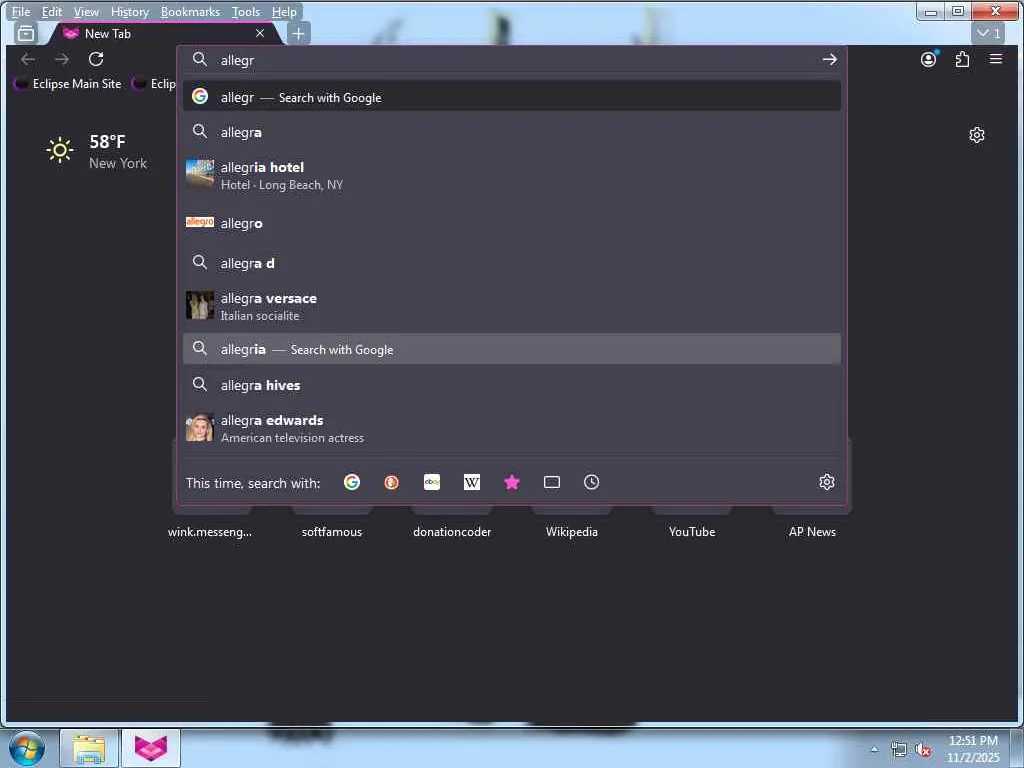This screenshot has width=1024, height=768.
Task: Click the Back navigation arrow
Action: (x=27, y=59)
